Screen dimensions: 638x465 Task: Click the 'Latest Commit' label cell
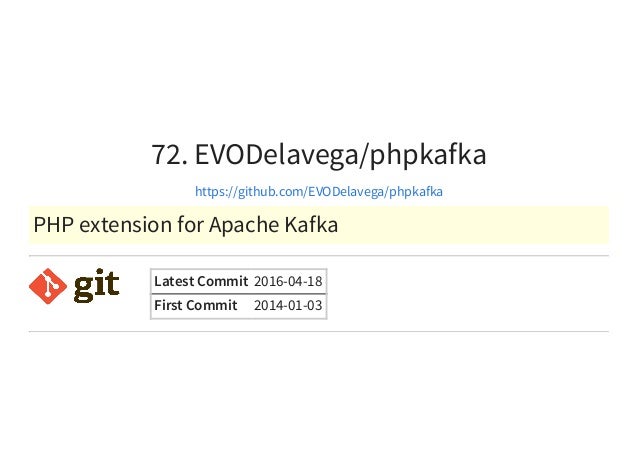coord(201,281)
